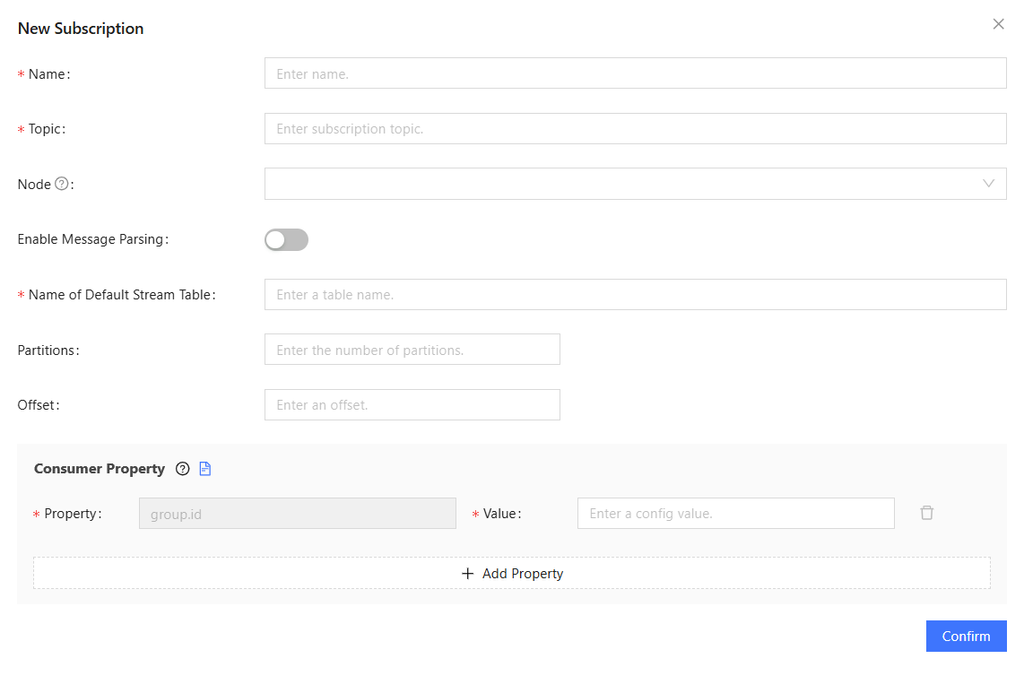Click the Consumer Property section heading
The width and height of the screenshot is (1024, 675).
pos(99,469)
